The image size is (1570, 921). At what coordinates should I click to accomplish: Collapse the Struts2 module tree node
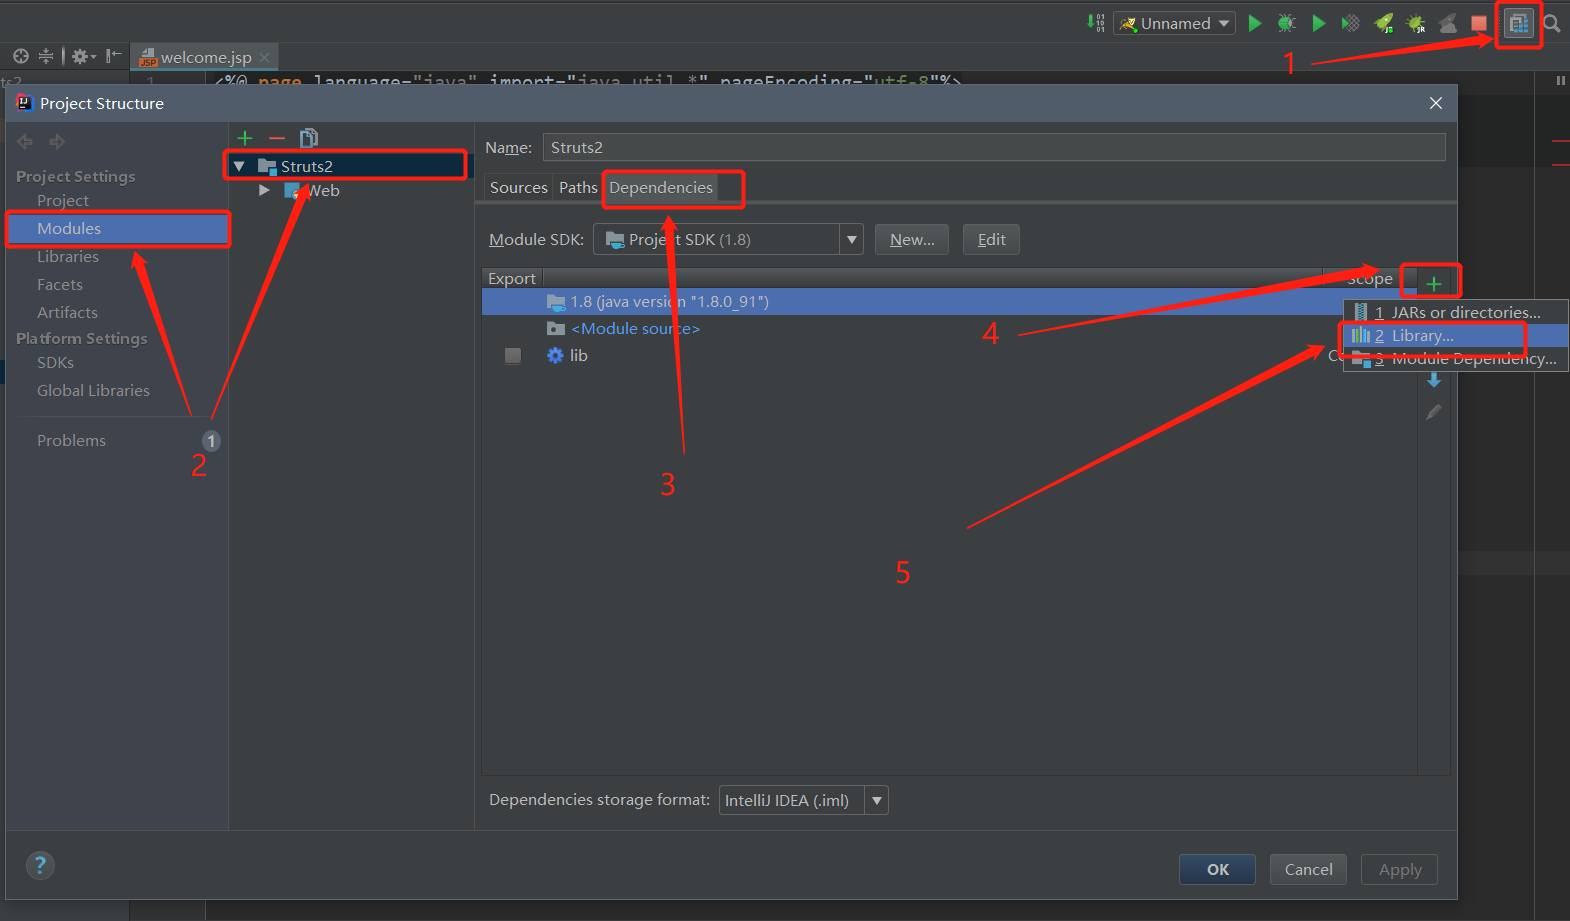pos(239,166)
